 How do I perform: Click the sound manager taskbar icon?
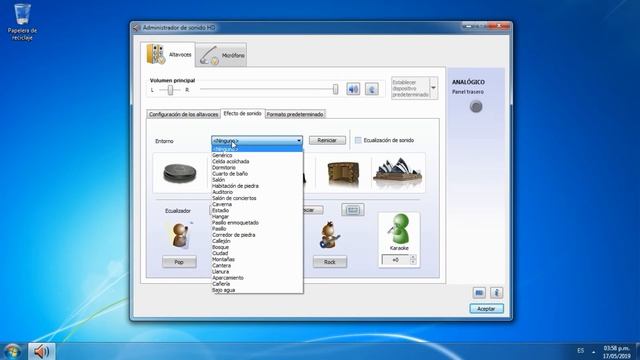tap(42, 351)
